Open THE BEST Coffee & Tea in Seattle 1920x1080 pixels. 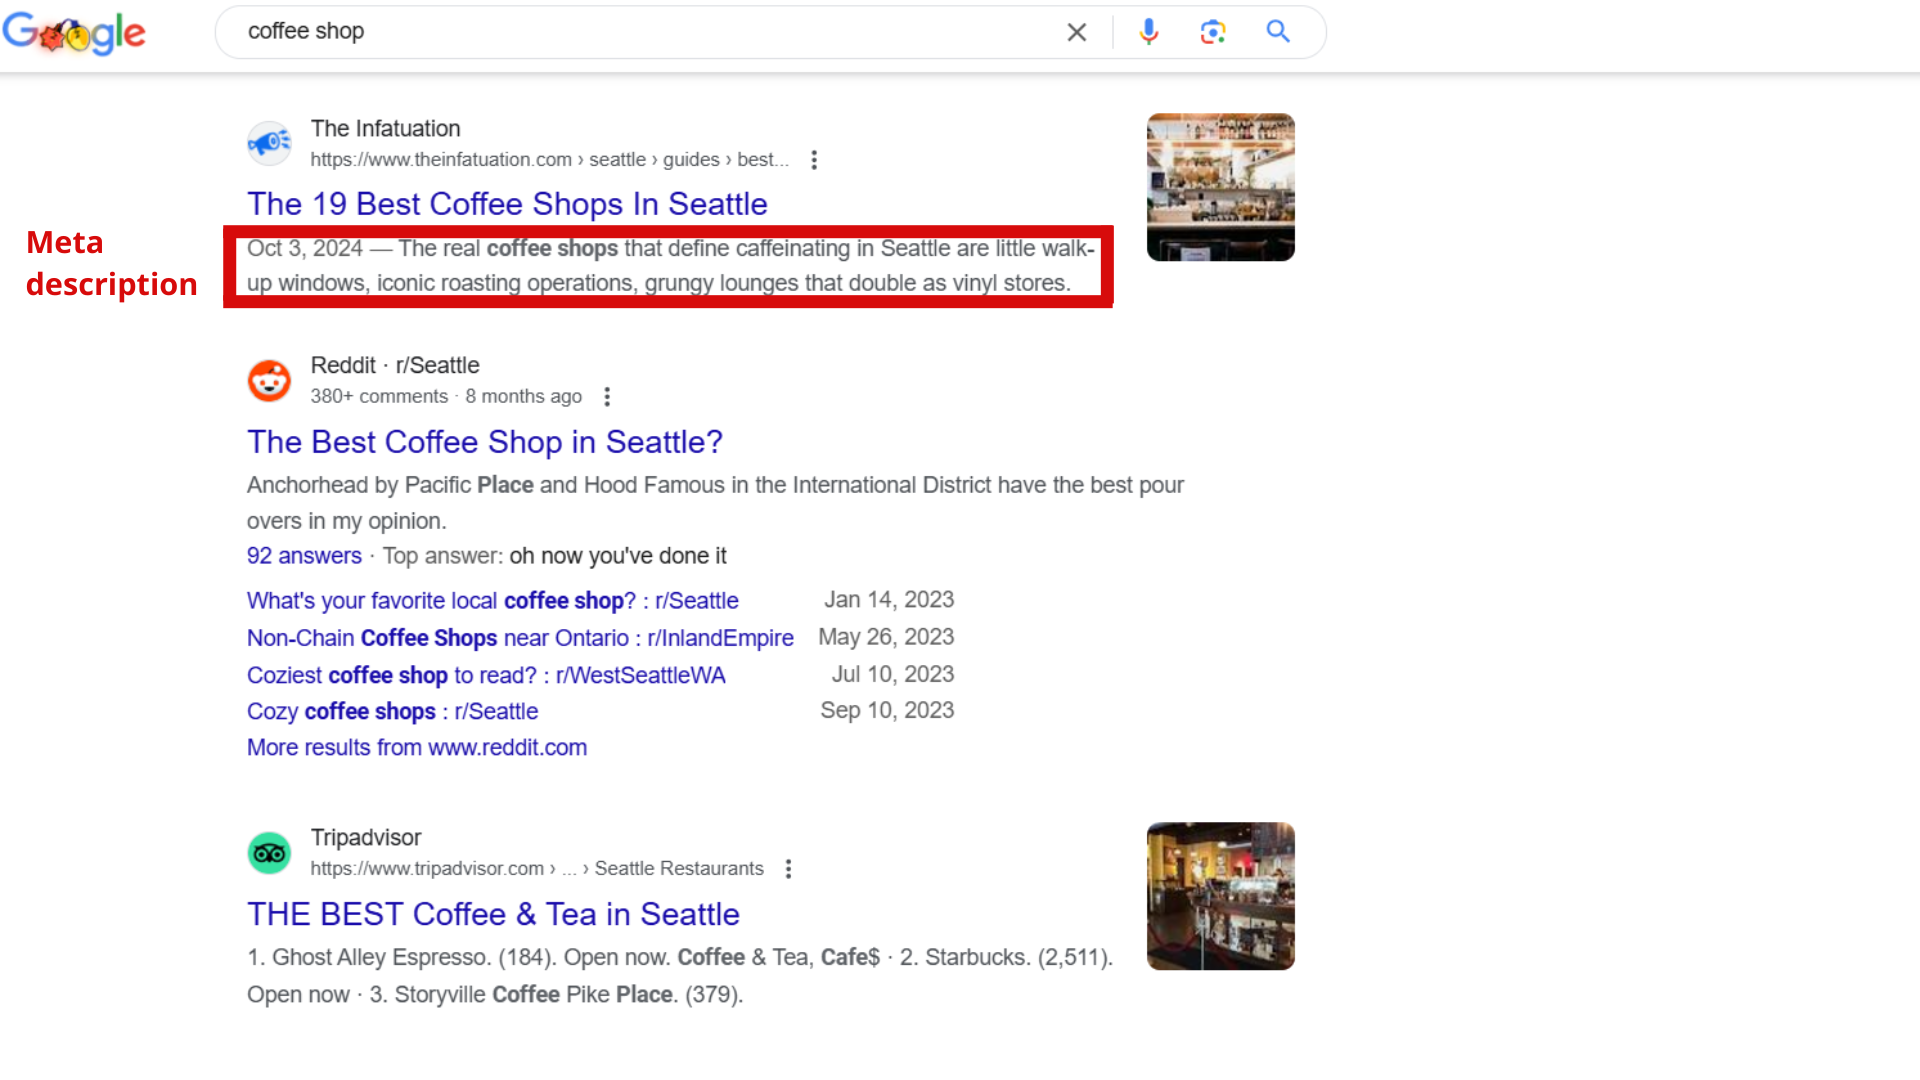[x=493, y=914]
